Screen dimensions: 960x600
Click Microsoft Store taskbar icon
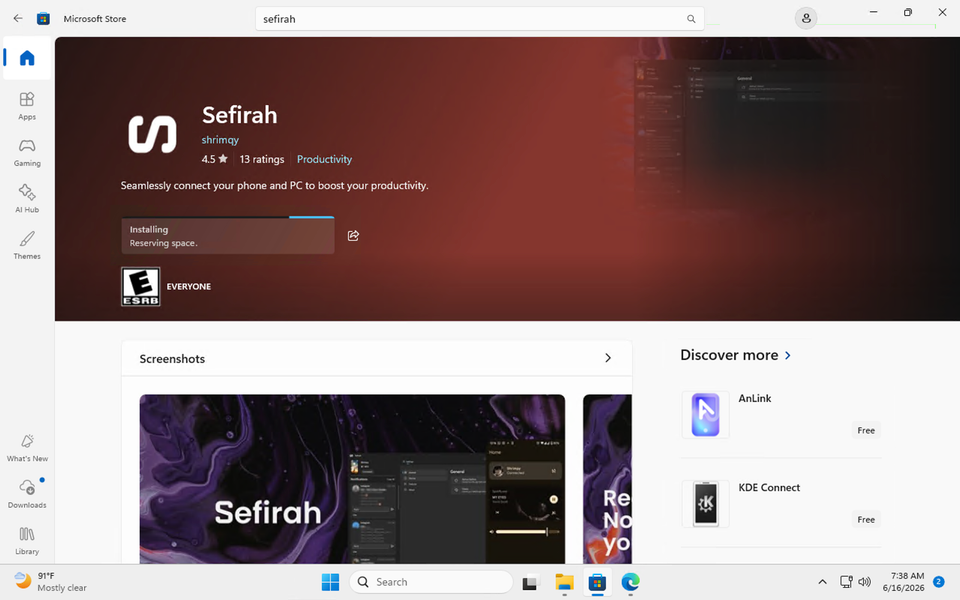[597, 582]
